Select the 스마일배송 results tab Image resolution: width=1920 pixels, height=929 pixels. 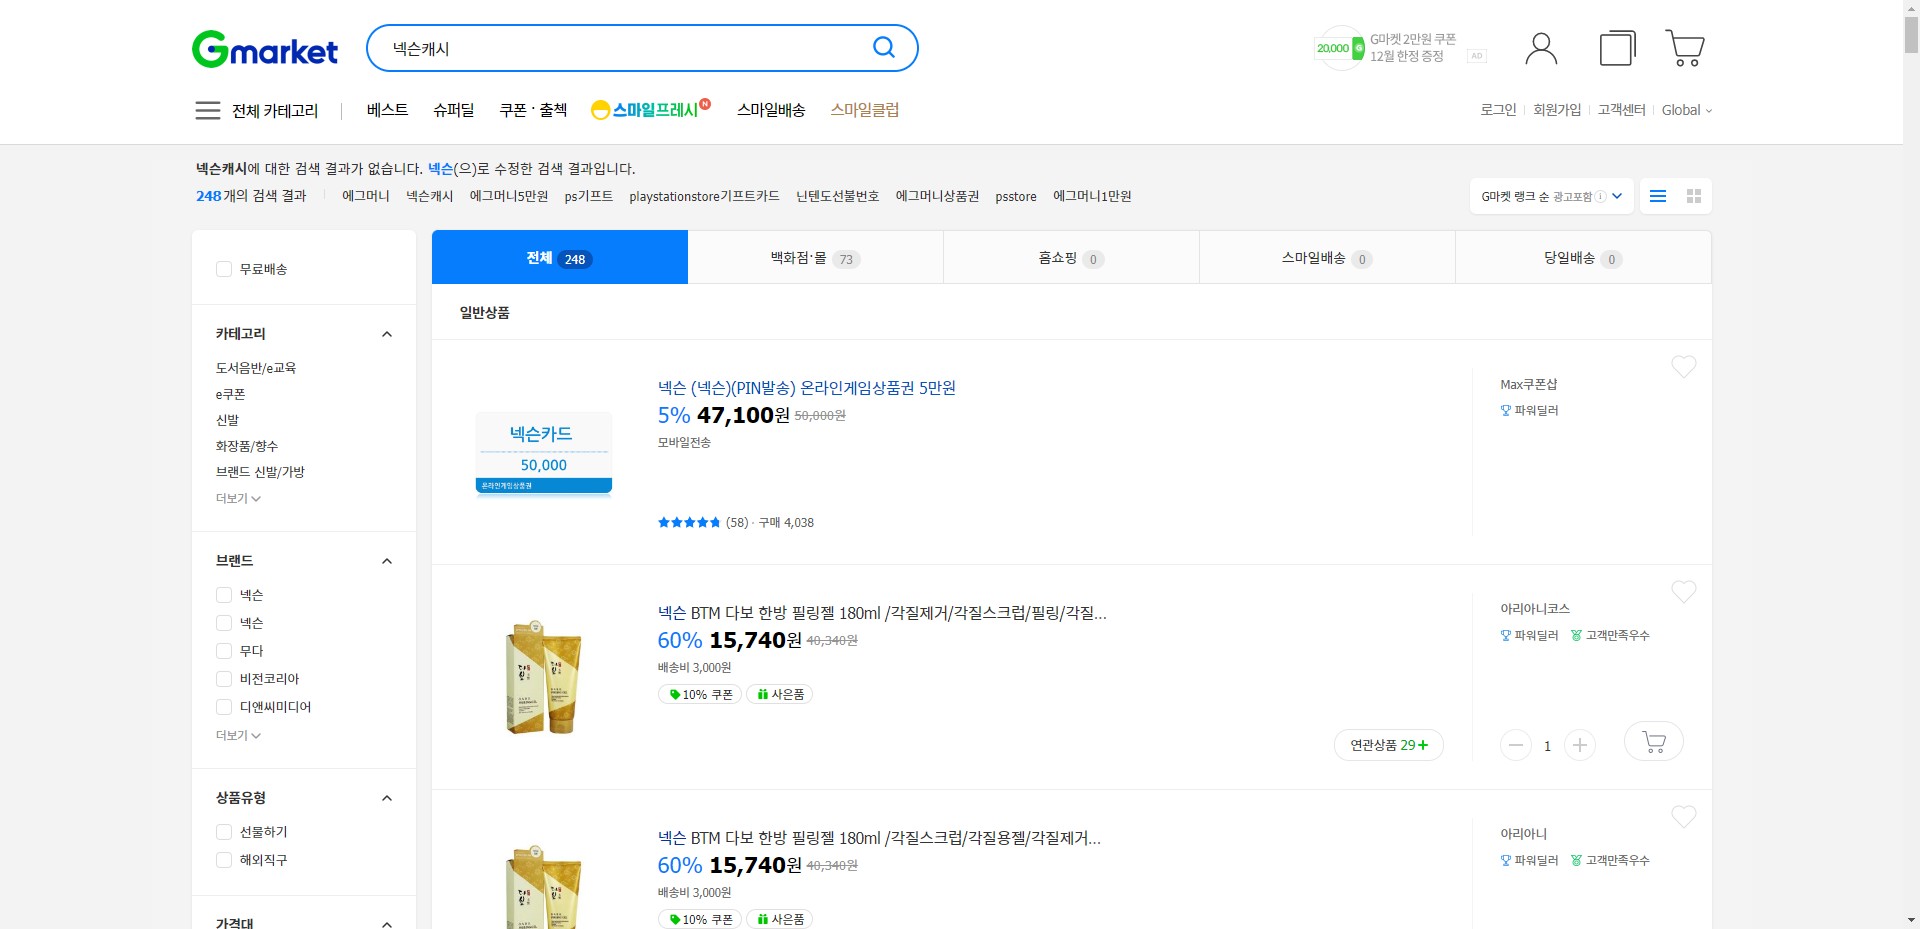pyautogui.click(x=1327, y=258)
